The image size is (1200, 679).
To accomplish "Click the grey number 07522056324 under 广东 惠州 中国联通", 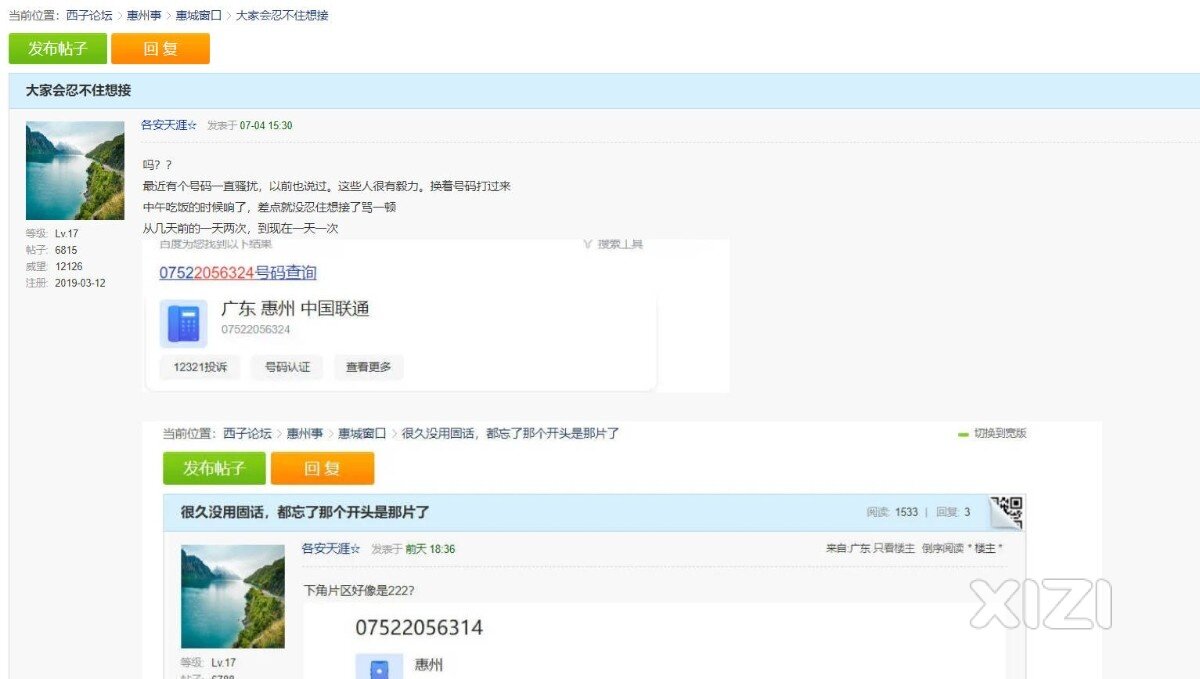I will 256,330.
